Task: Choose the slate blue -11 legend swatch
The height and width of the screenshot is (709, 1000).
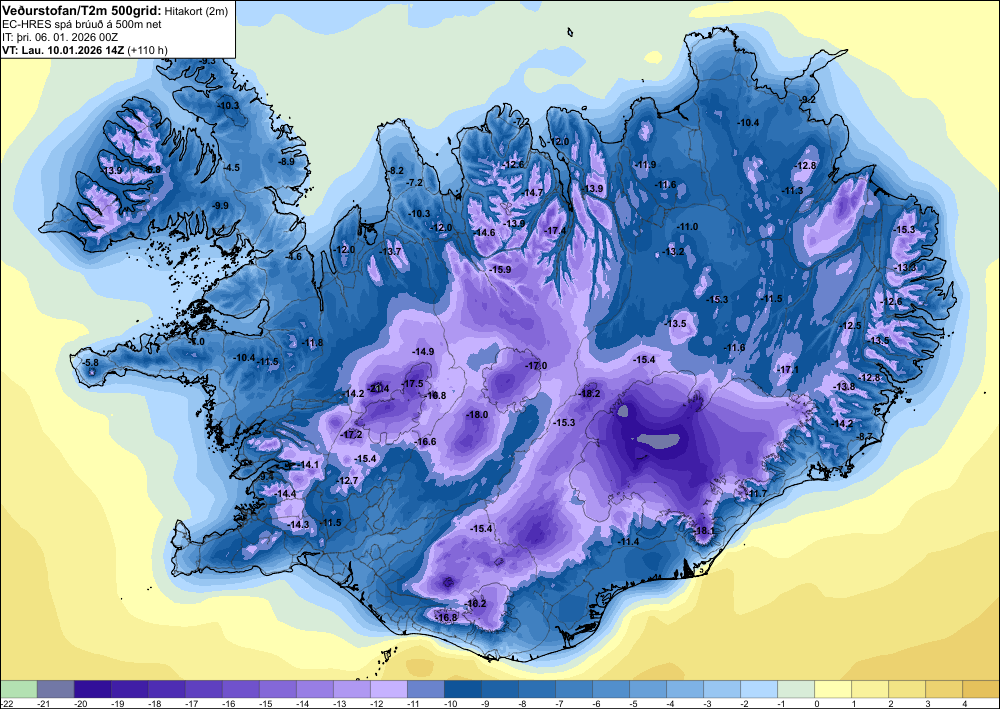Action: [x=426, y=689]
